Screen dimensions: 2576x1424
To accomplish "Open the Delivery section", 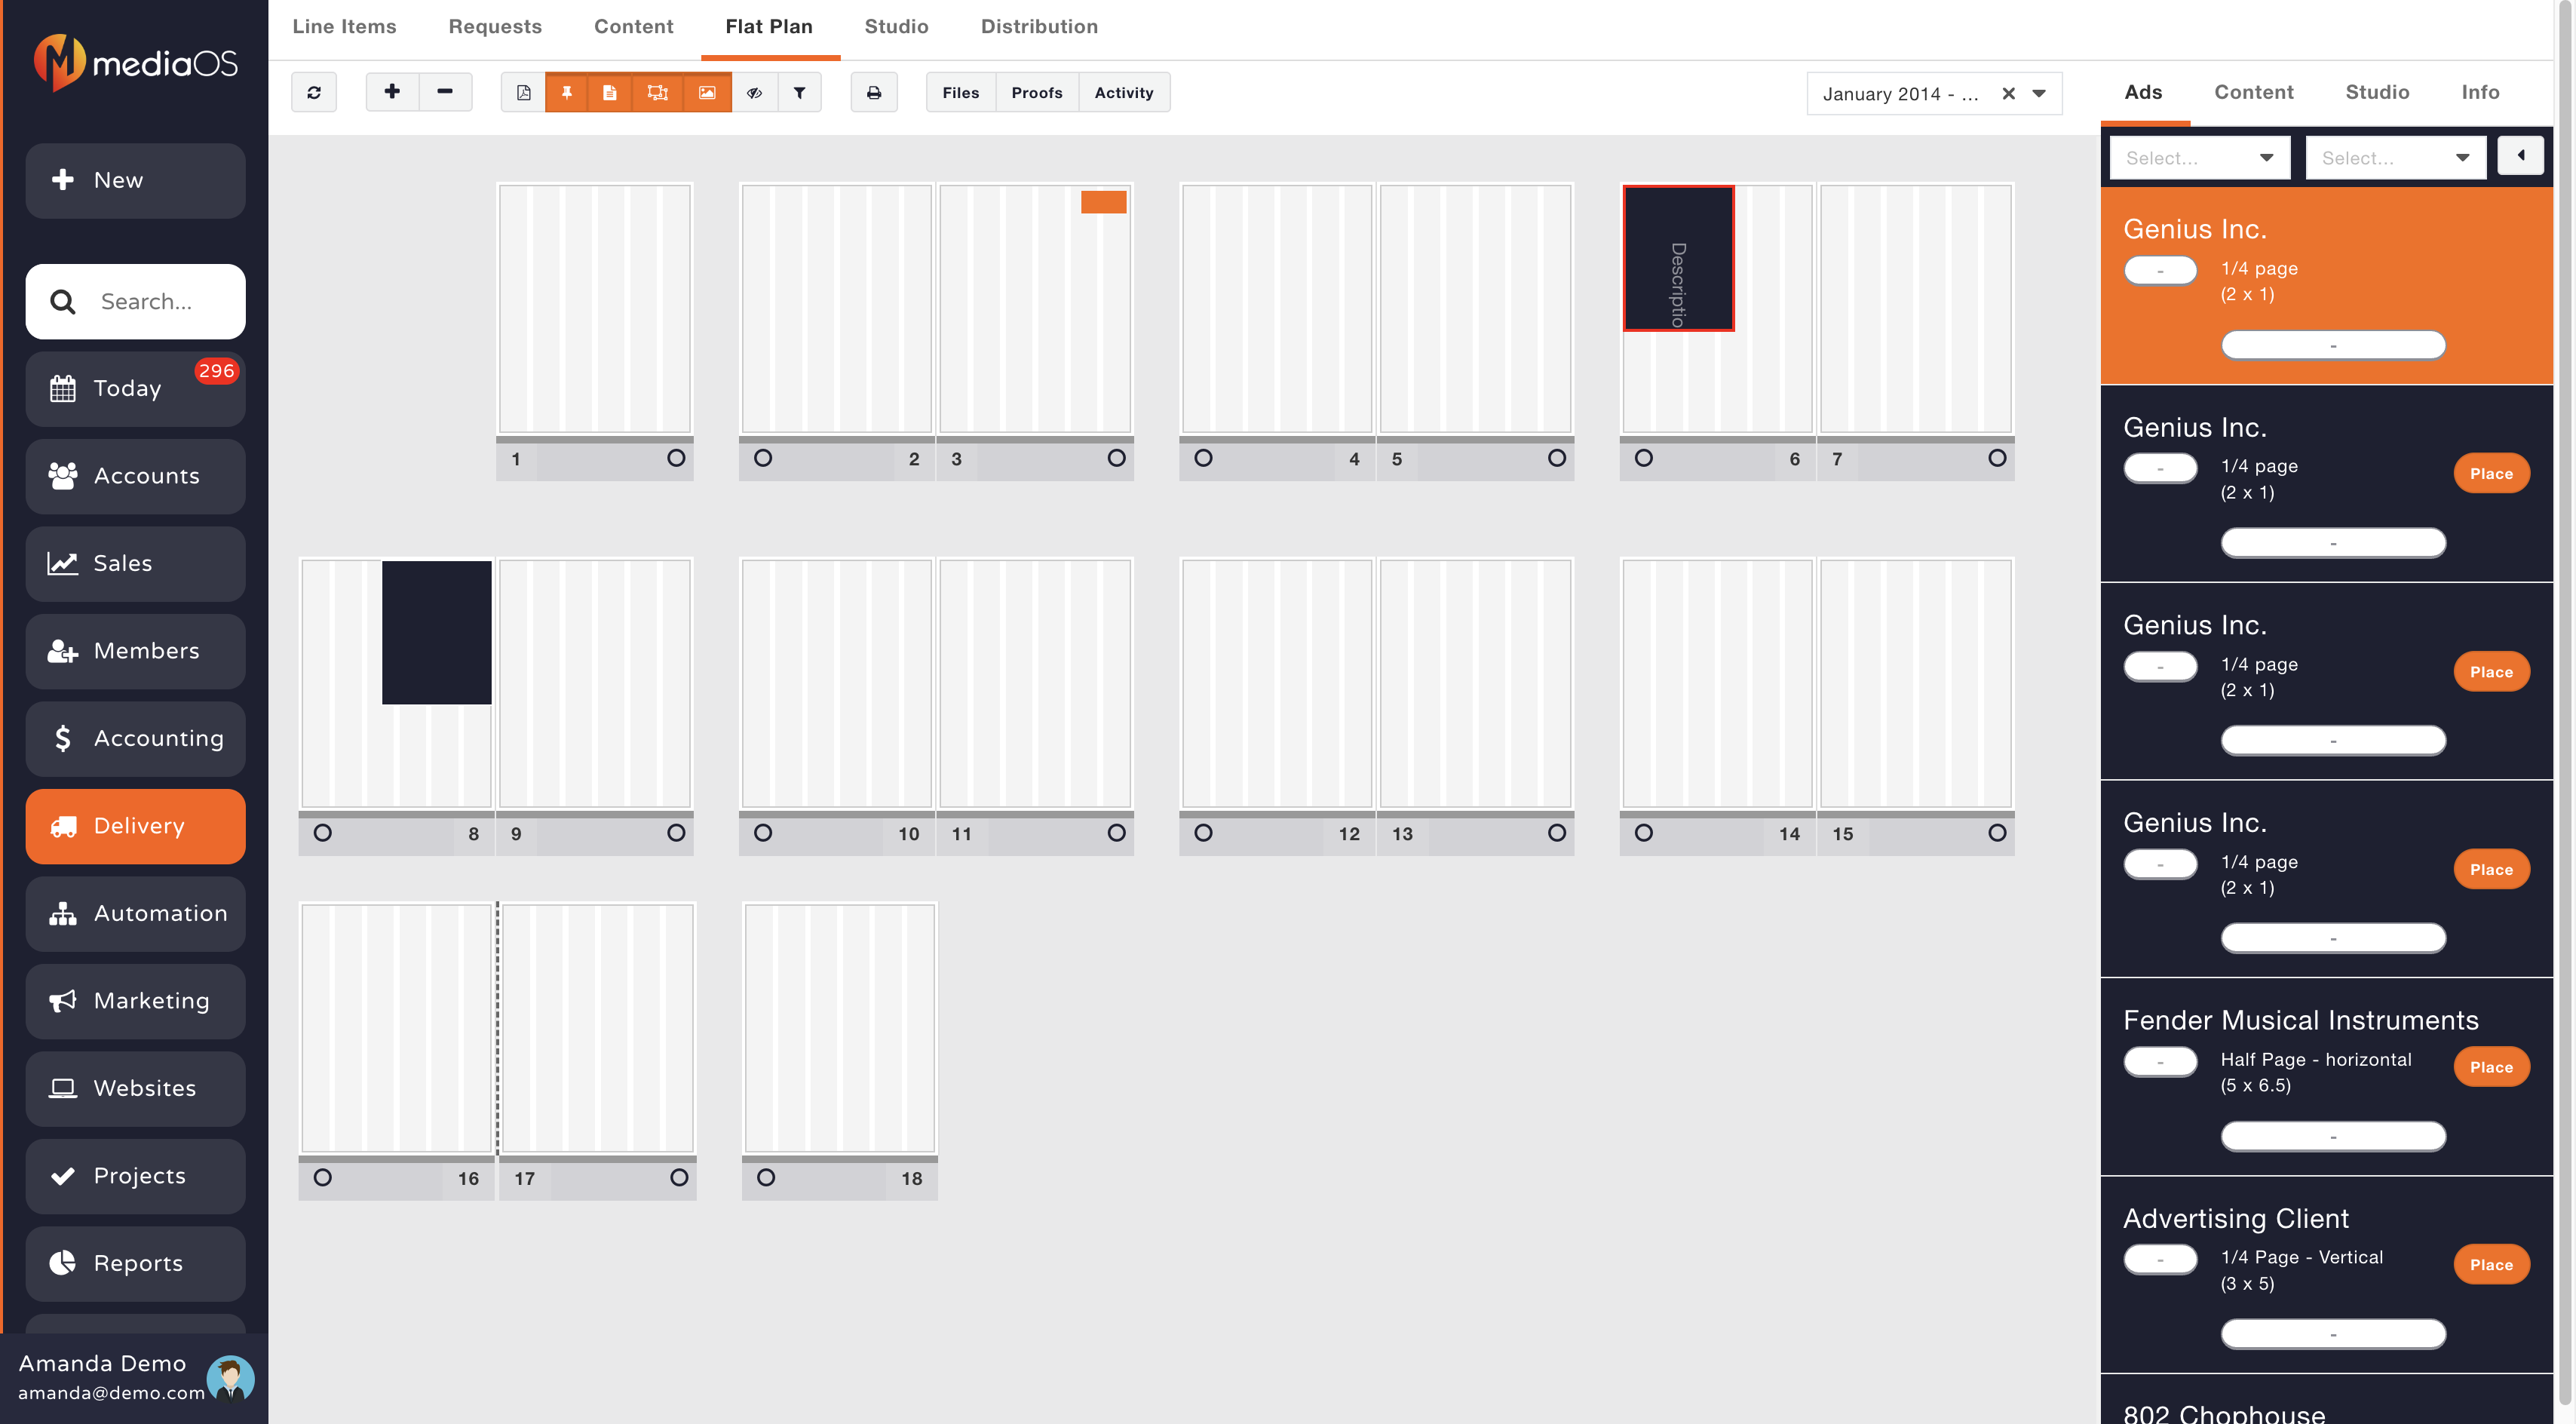I will tap(135, 826).
